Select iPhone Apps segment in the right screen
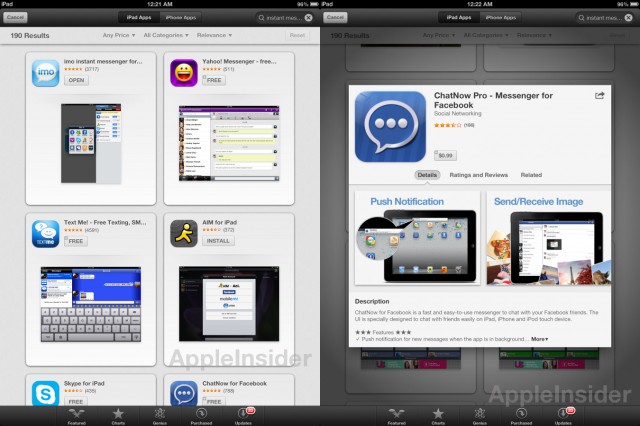Viewport: 640px width, 426px height. pyautogui.click(x=501, y=18)
